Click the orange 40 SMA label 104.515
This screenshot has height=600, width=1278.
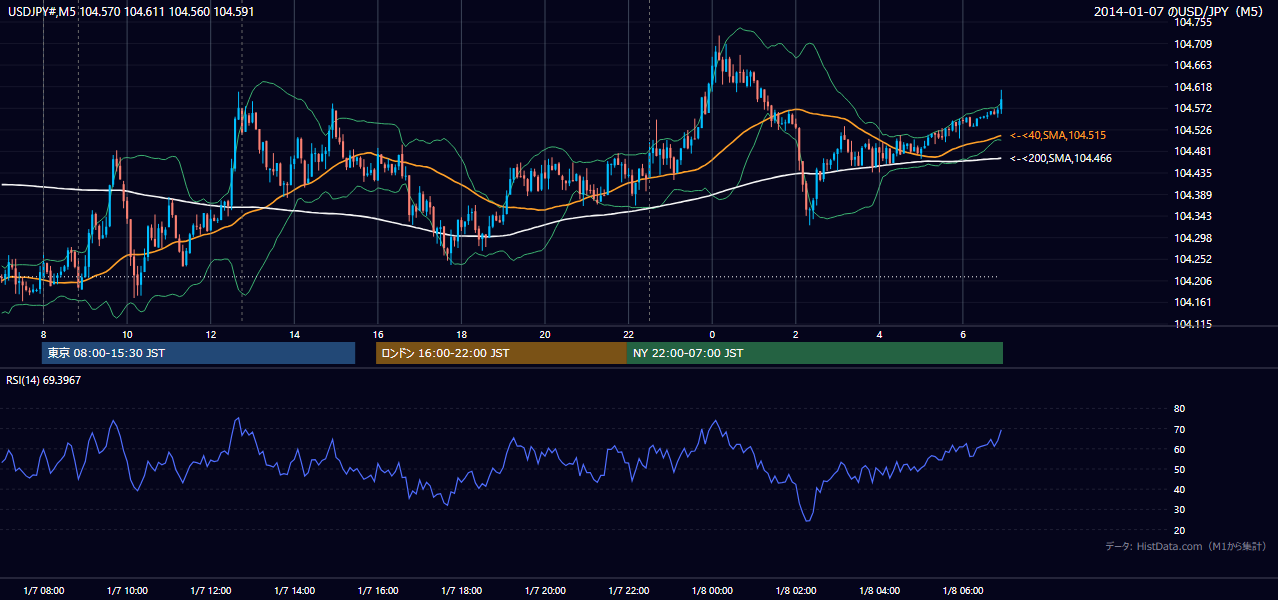click(x=1058, y=135)
